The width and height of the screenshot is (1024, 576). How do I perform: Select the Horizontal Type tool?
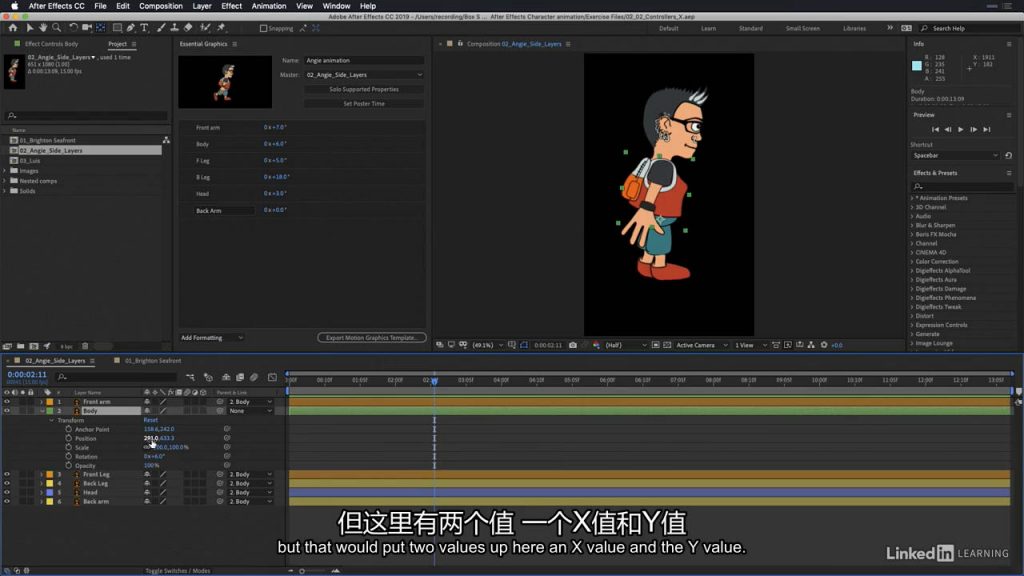144,28
